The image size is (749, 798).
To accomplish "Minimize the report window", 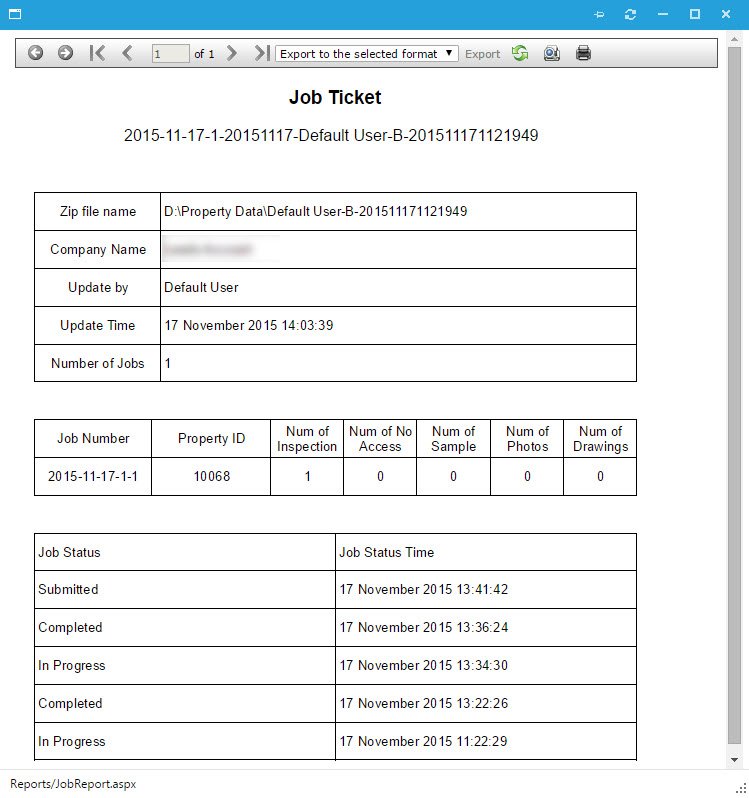I will 662,14.
